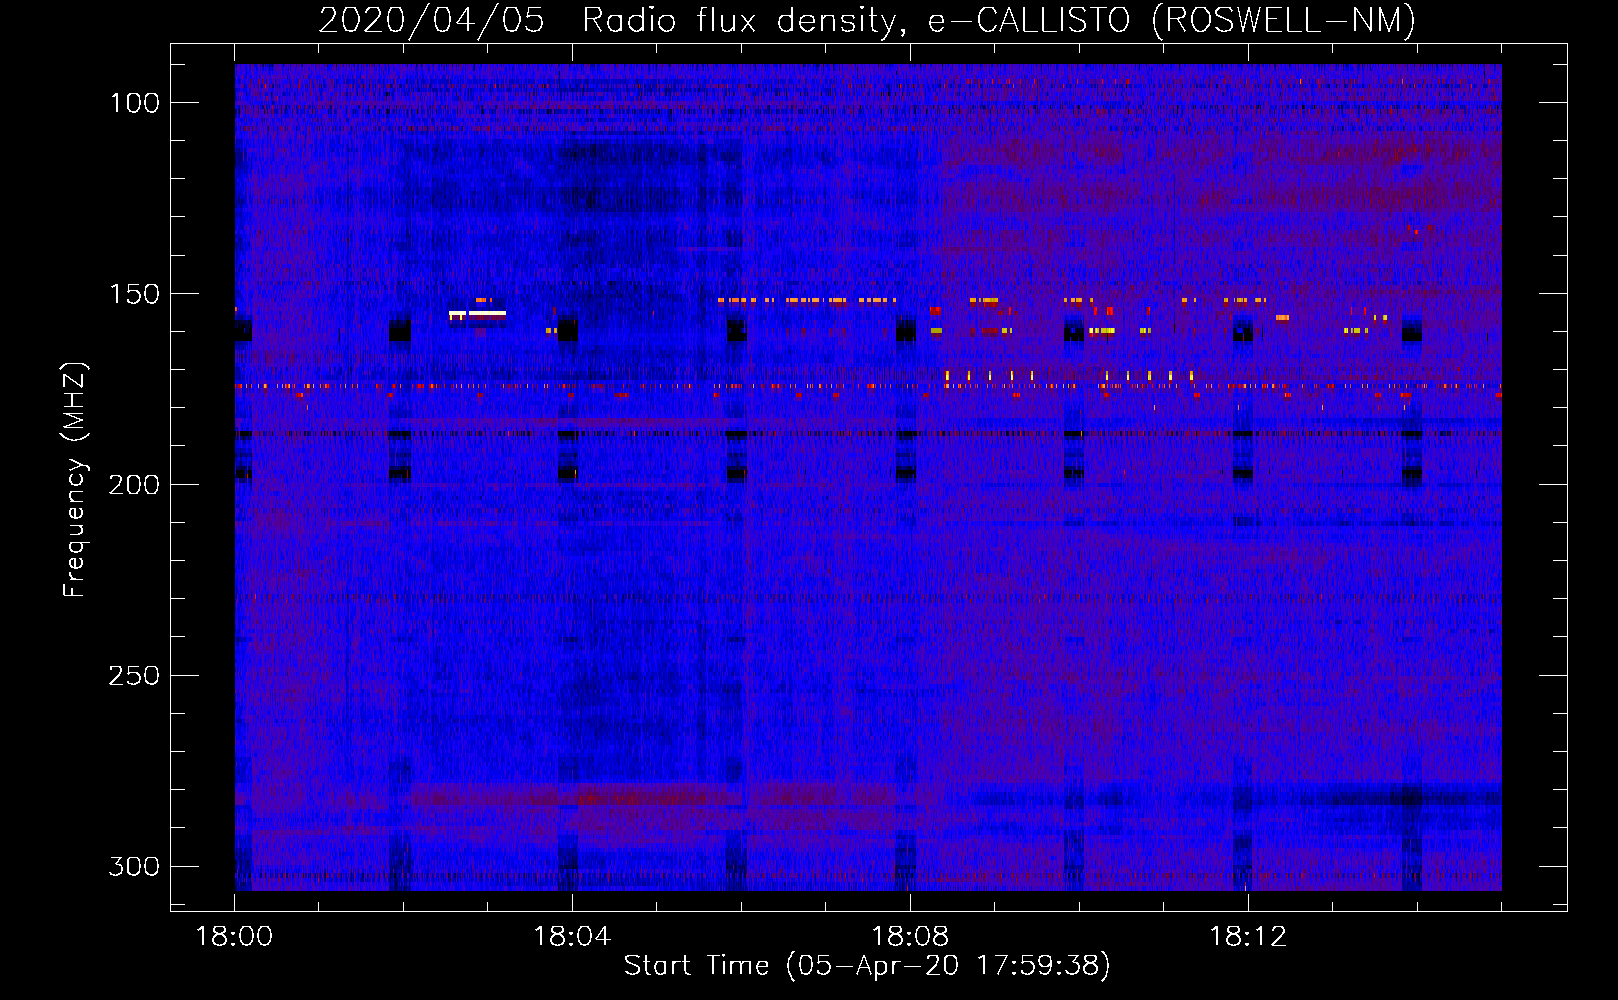
Task: Click the time tick label "18:00"
Action: [x=234, y=937]
